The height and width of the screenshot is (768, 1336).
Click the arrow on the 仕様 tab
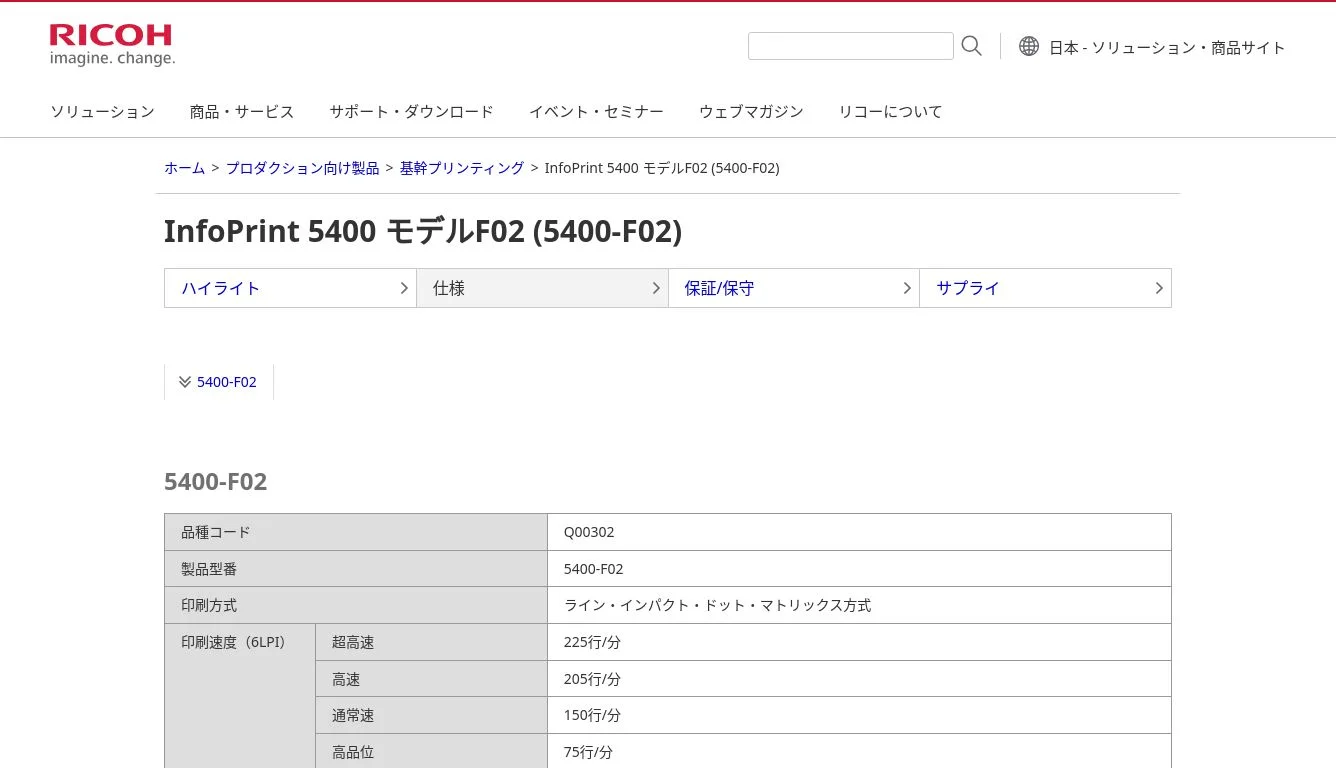tap(656, 288)
